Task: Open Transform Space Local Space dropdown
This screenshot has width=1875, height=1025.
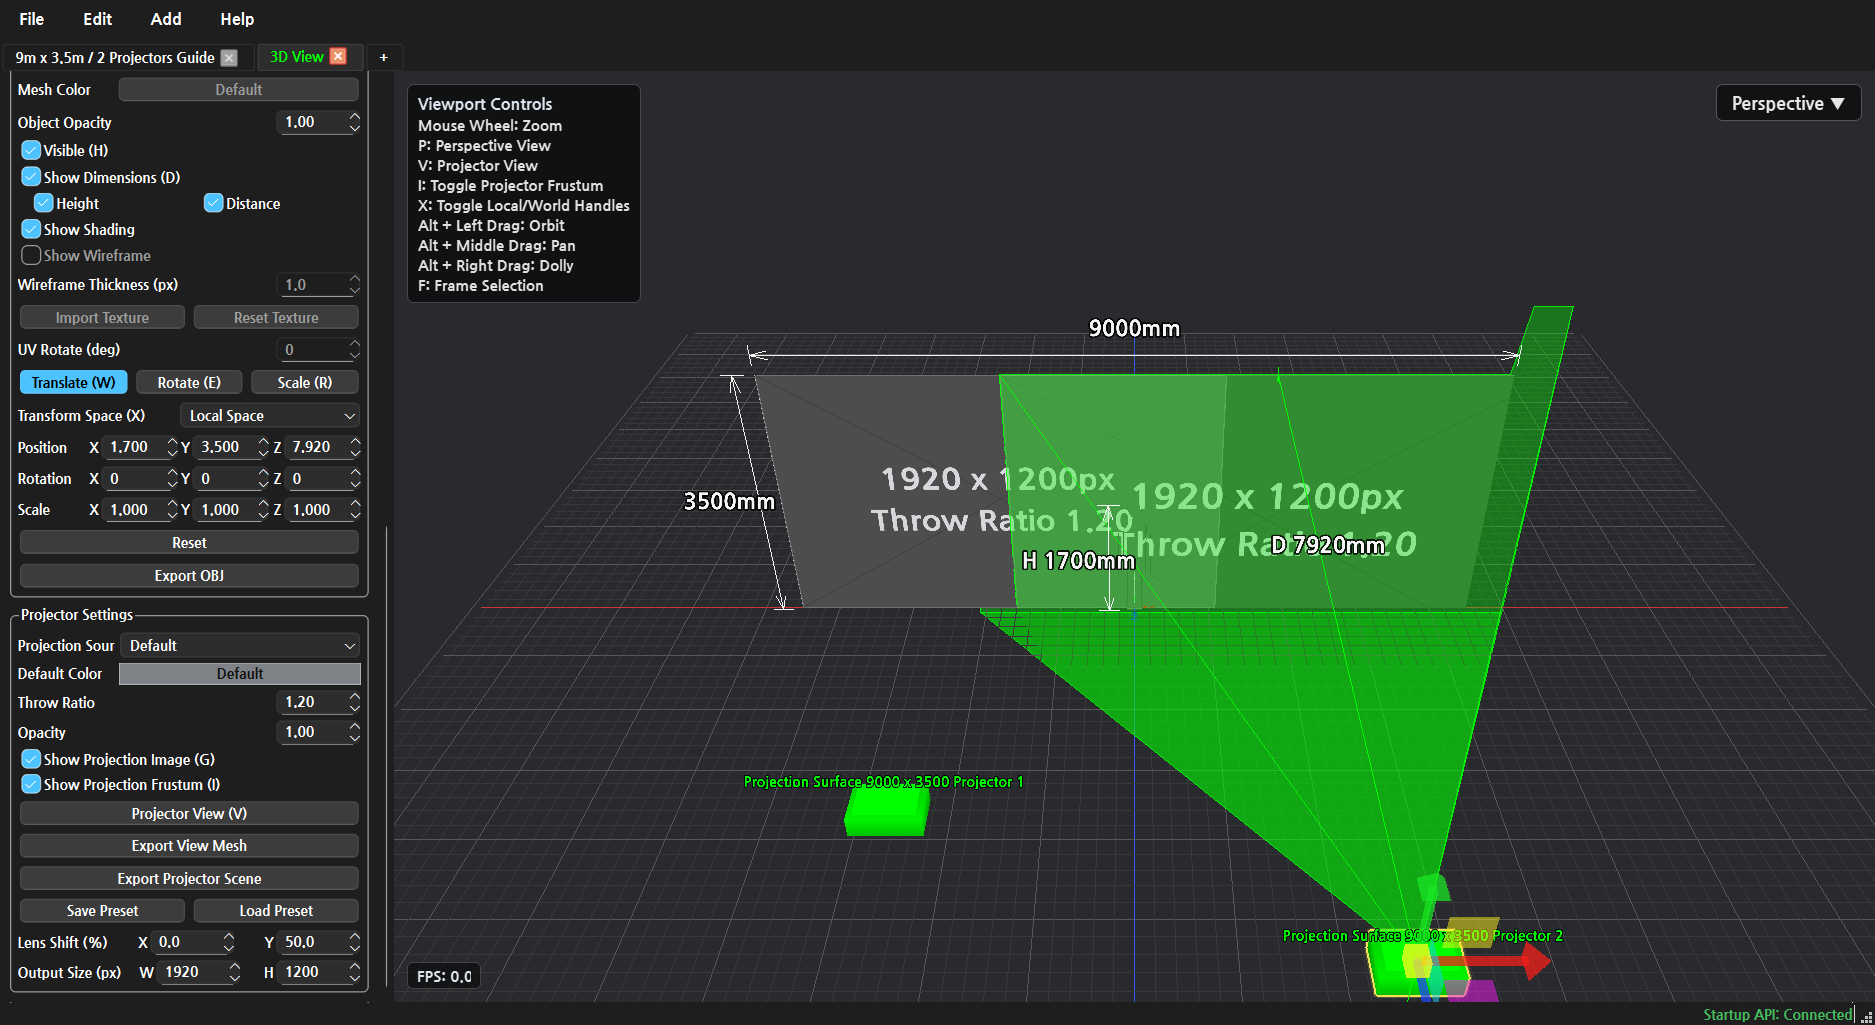Action: pyautogui.click(x=270, y=416)
